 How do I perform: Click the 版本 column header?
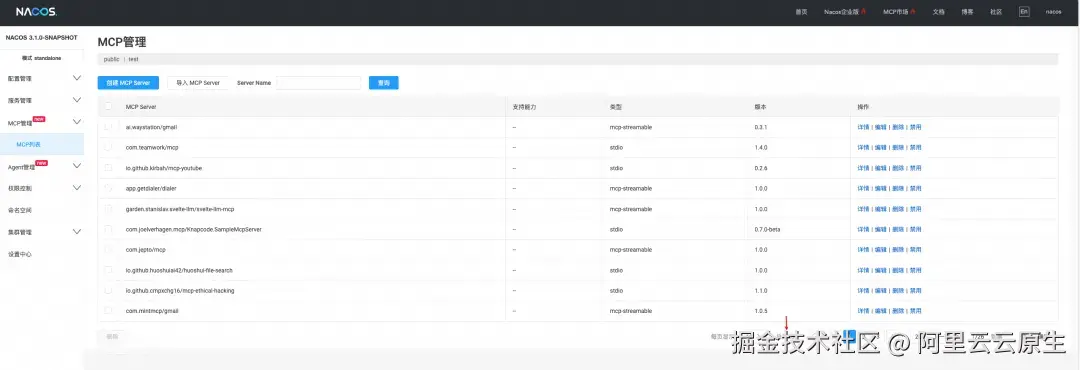click(760, 107)
